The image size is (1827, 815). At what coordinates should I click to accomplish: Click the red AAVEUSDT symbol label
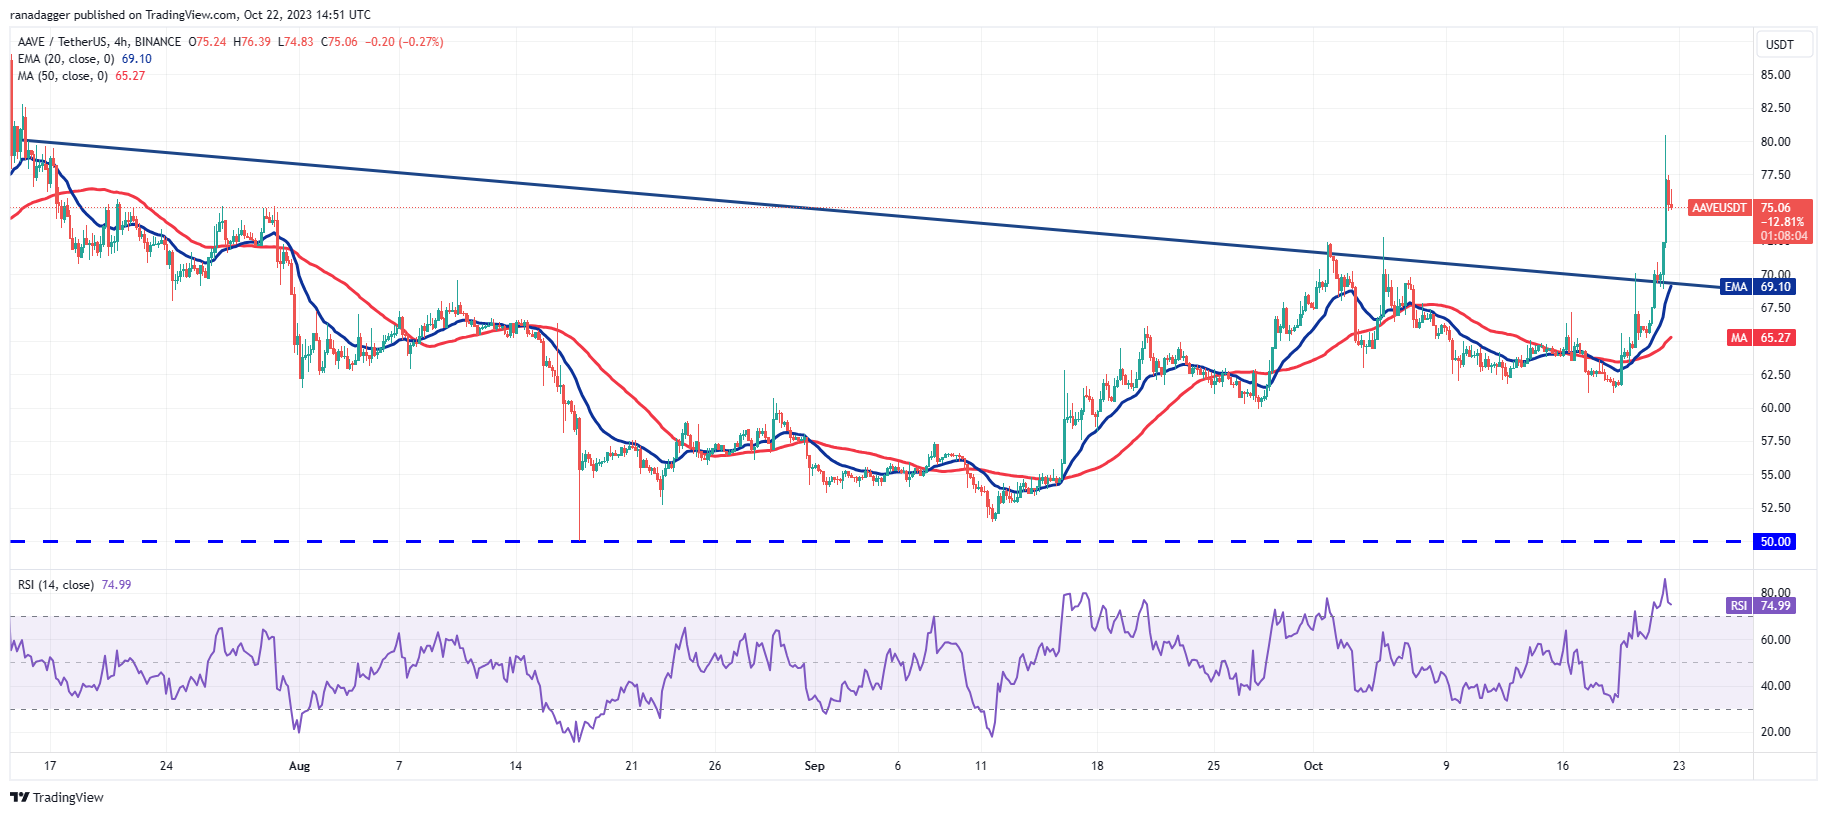[1718, 208]
